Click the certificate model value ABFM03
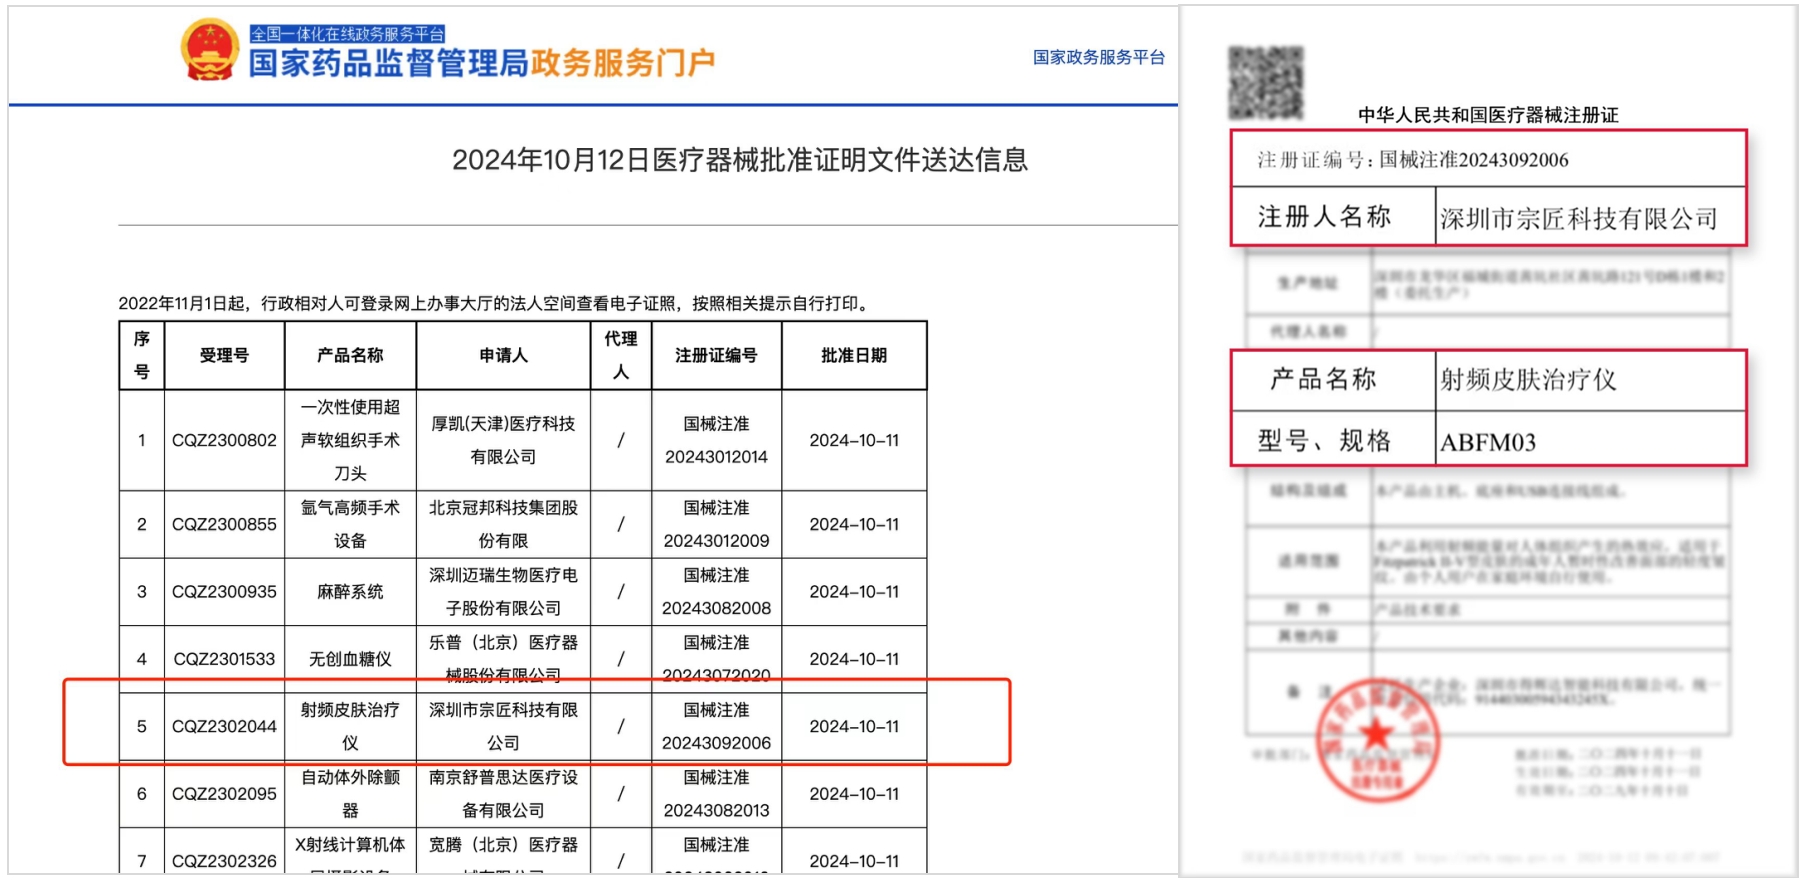Screen dimensions: 1804x882 coord(1487,442)
